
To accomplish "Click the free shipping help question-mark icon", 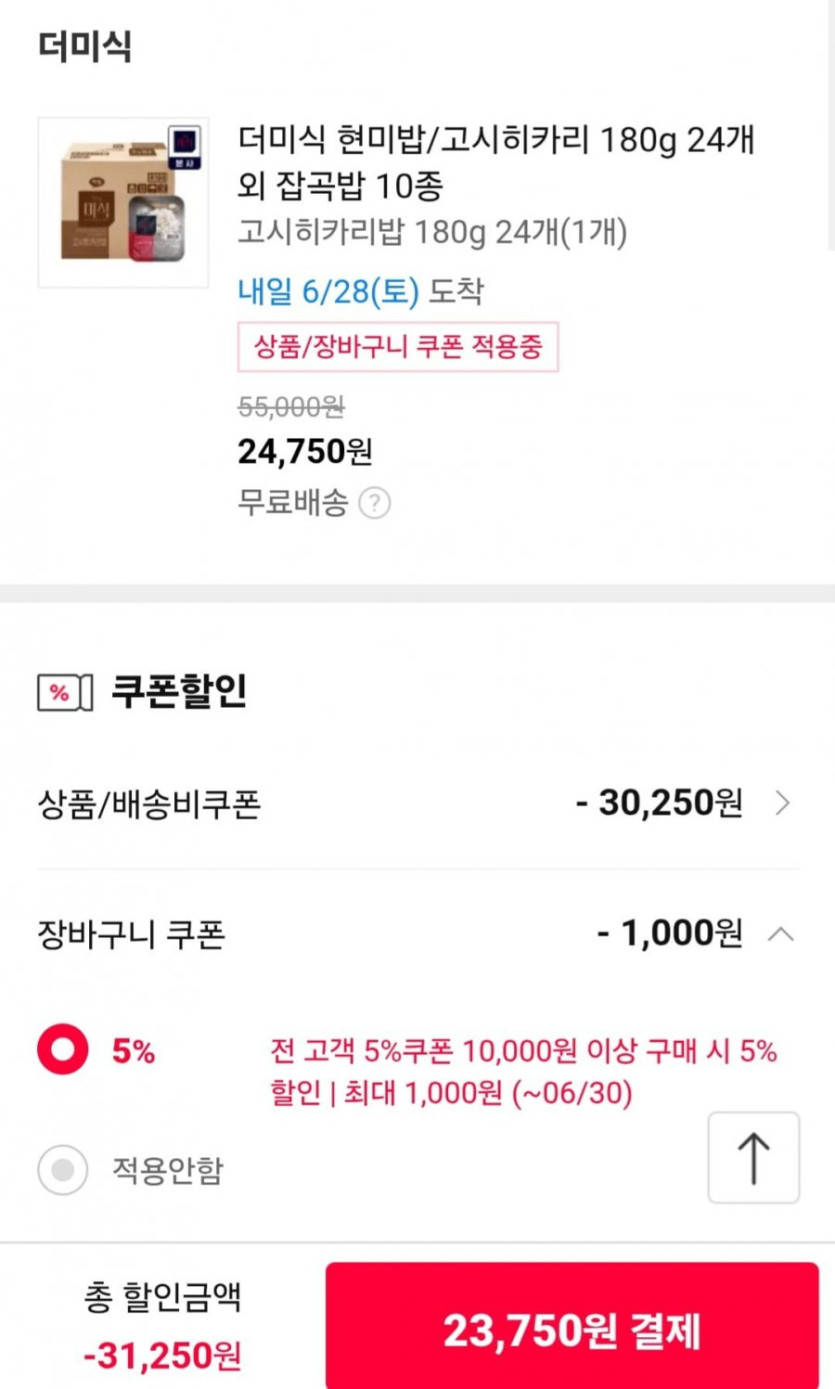I will pos(374,503).
